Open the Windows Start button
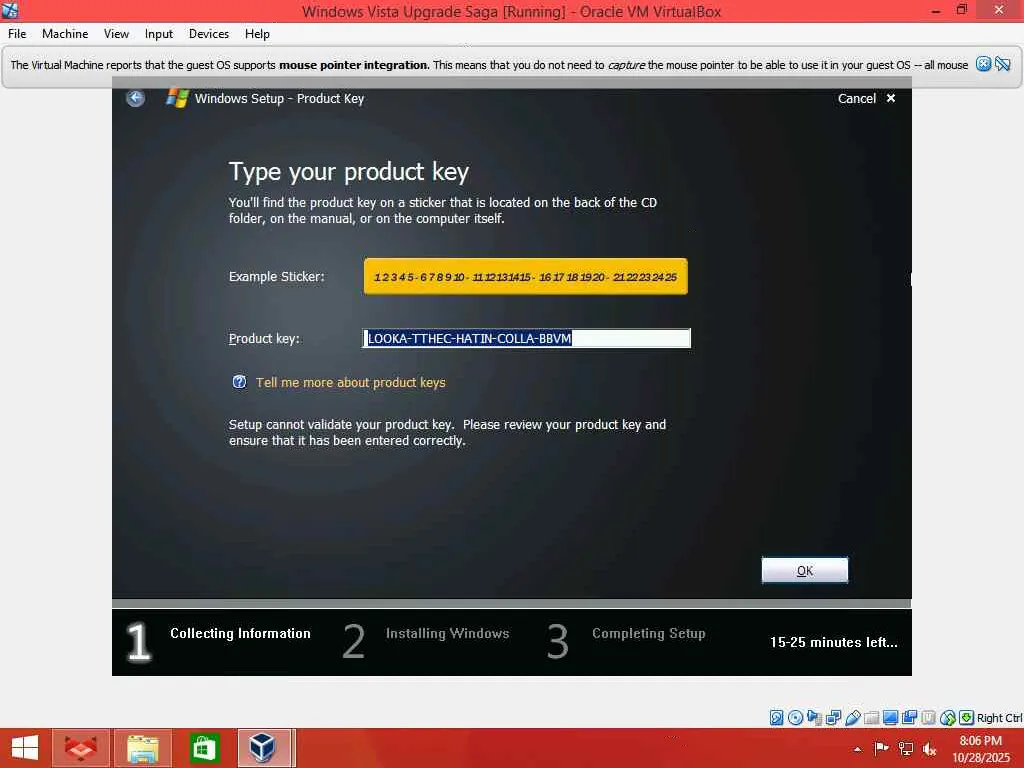 [24, 748]
